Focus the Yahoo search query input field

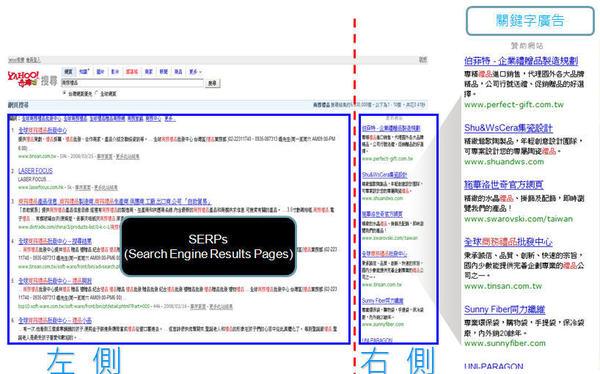tap(132, 83)
